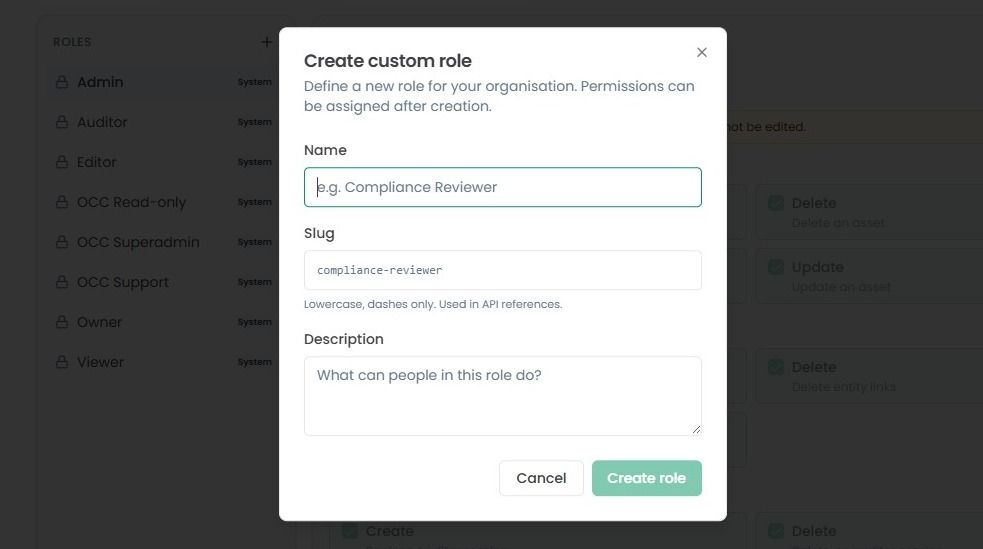Screen dimensions: 983x549
Task: Click the lock icon next to Auditor
Action: pyautogui.click(x=62, y=122)
